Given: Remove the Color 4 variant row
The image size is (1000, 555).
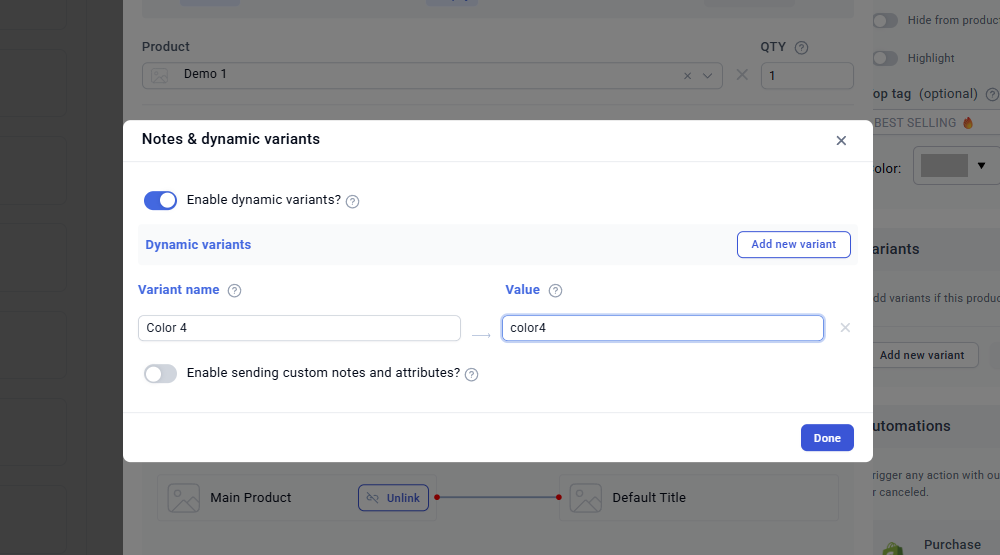Looking at the screenshot, I should point(845,328).
